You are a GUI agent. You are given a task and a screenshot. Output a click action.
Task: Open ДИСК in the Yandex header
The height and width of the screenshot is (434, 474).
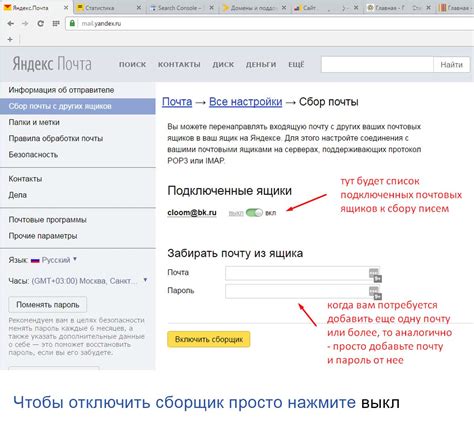click(x=223, y=65)
